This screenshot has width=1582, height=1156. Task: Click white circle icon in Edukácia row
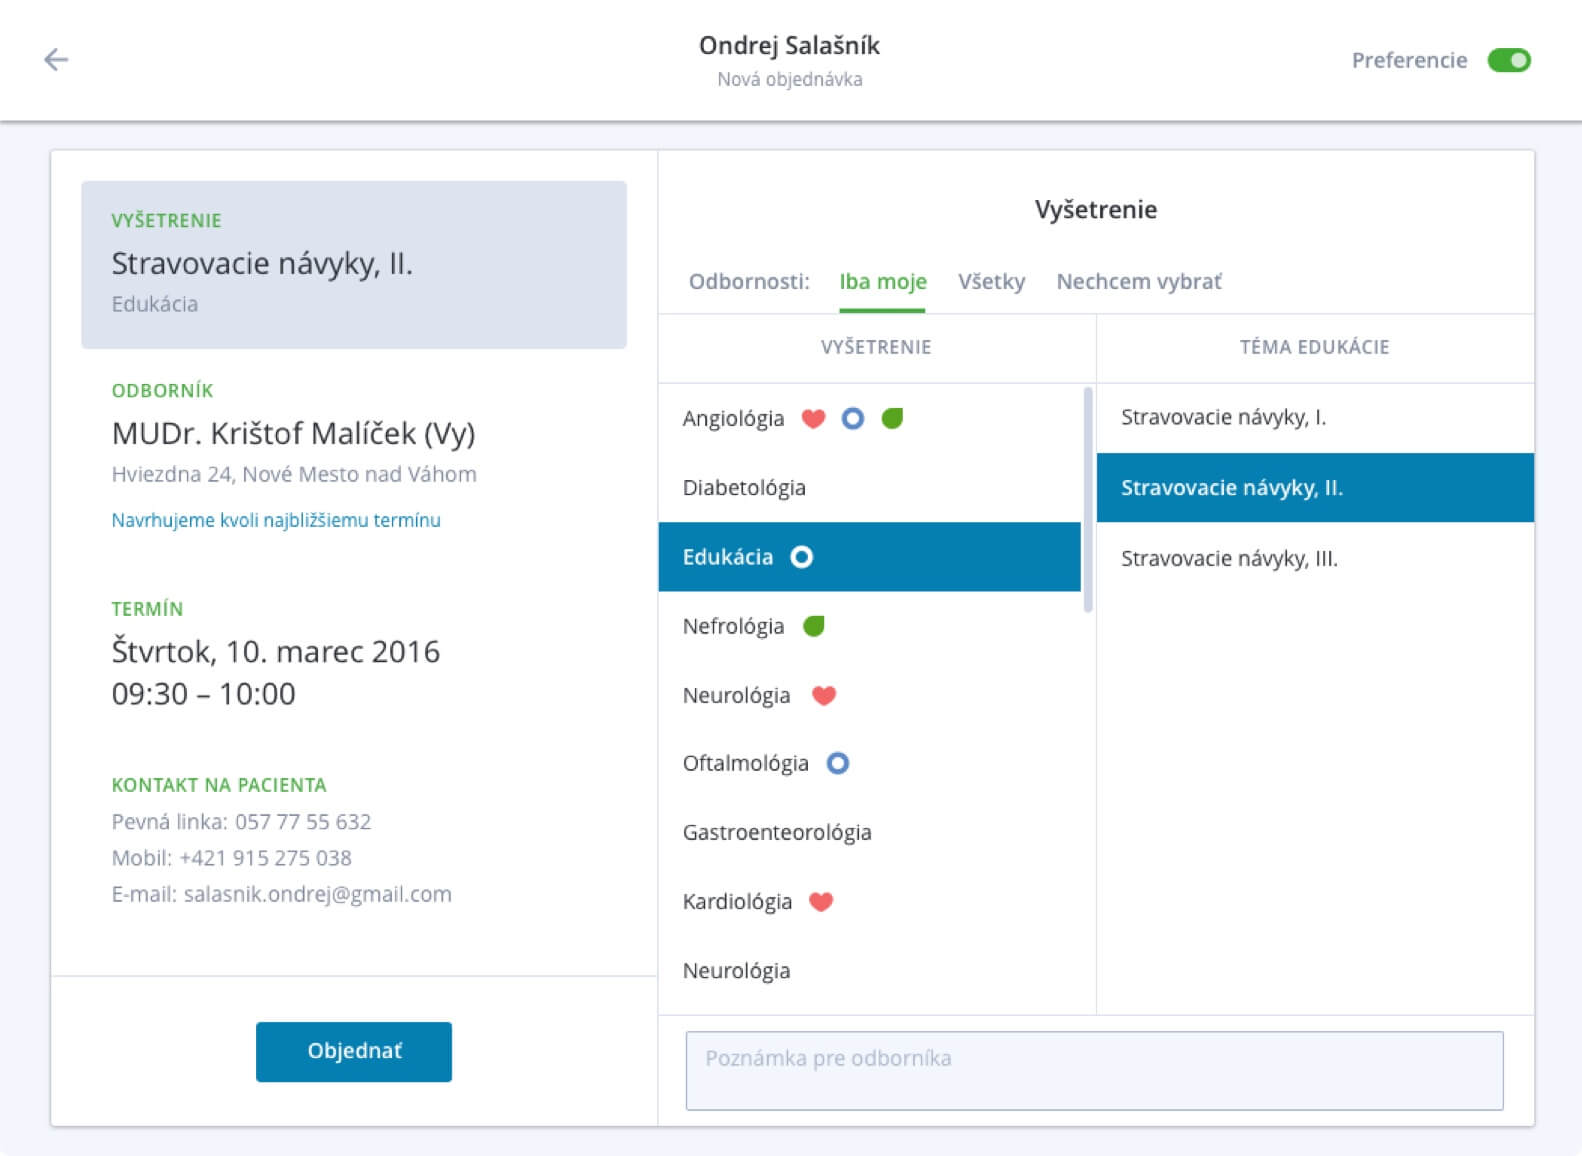coord(802,557)
